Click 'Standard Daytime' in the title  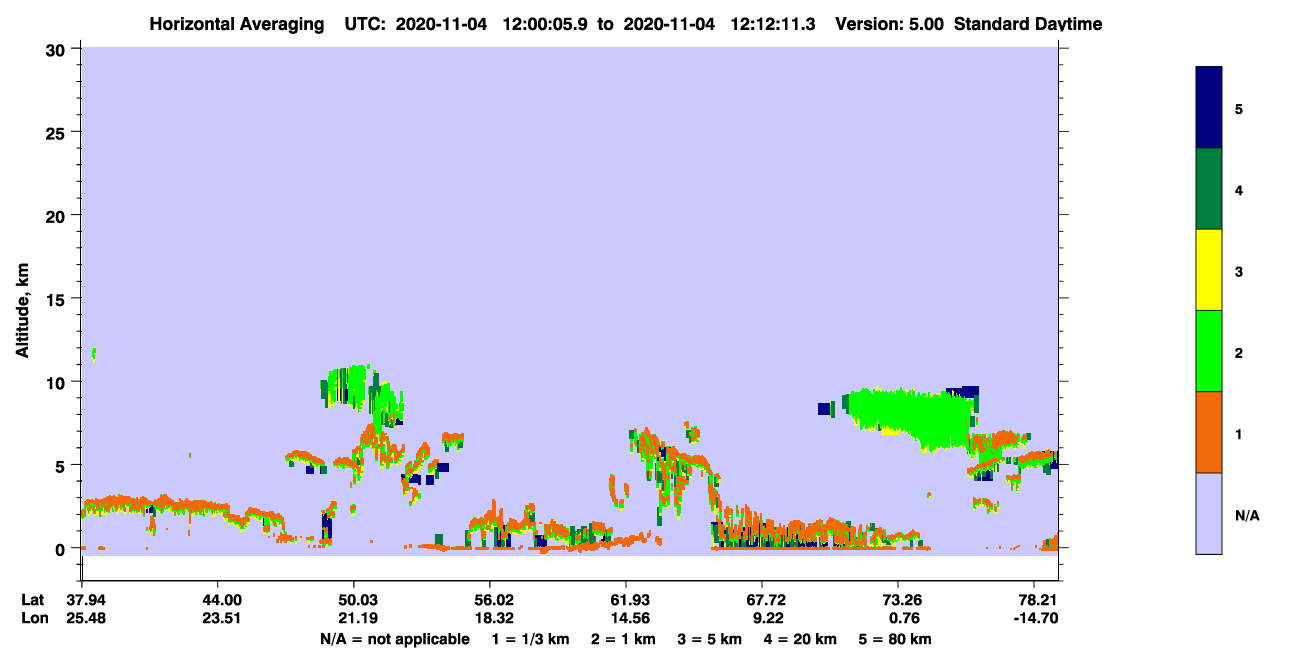(x=1028, y=24)
